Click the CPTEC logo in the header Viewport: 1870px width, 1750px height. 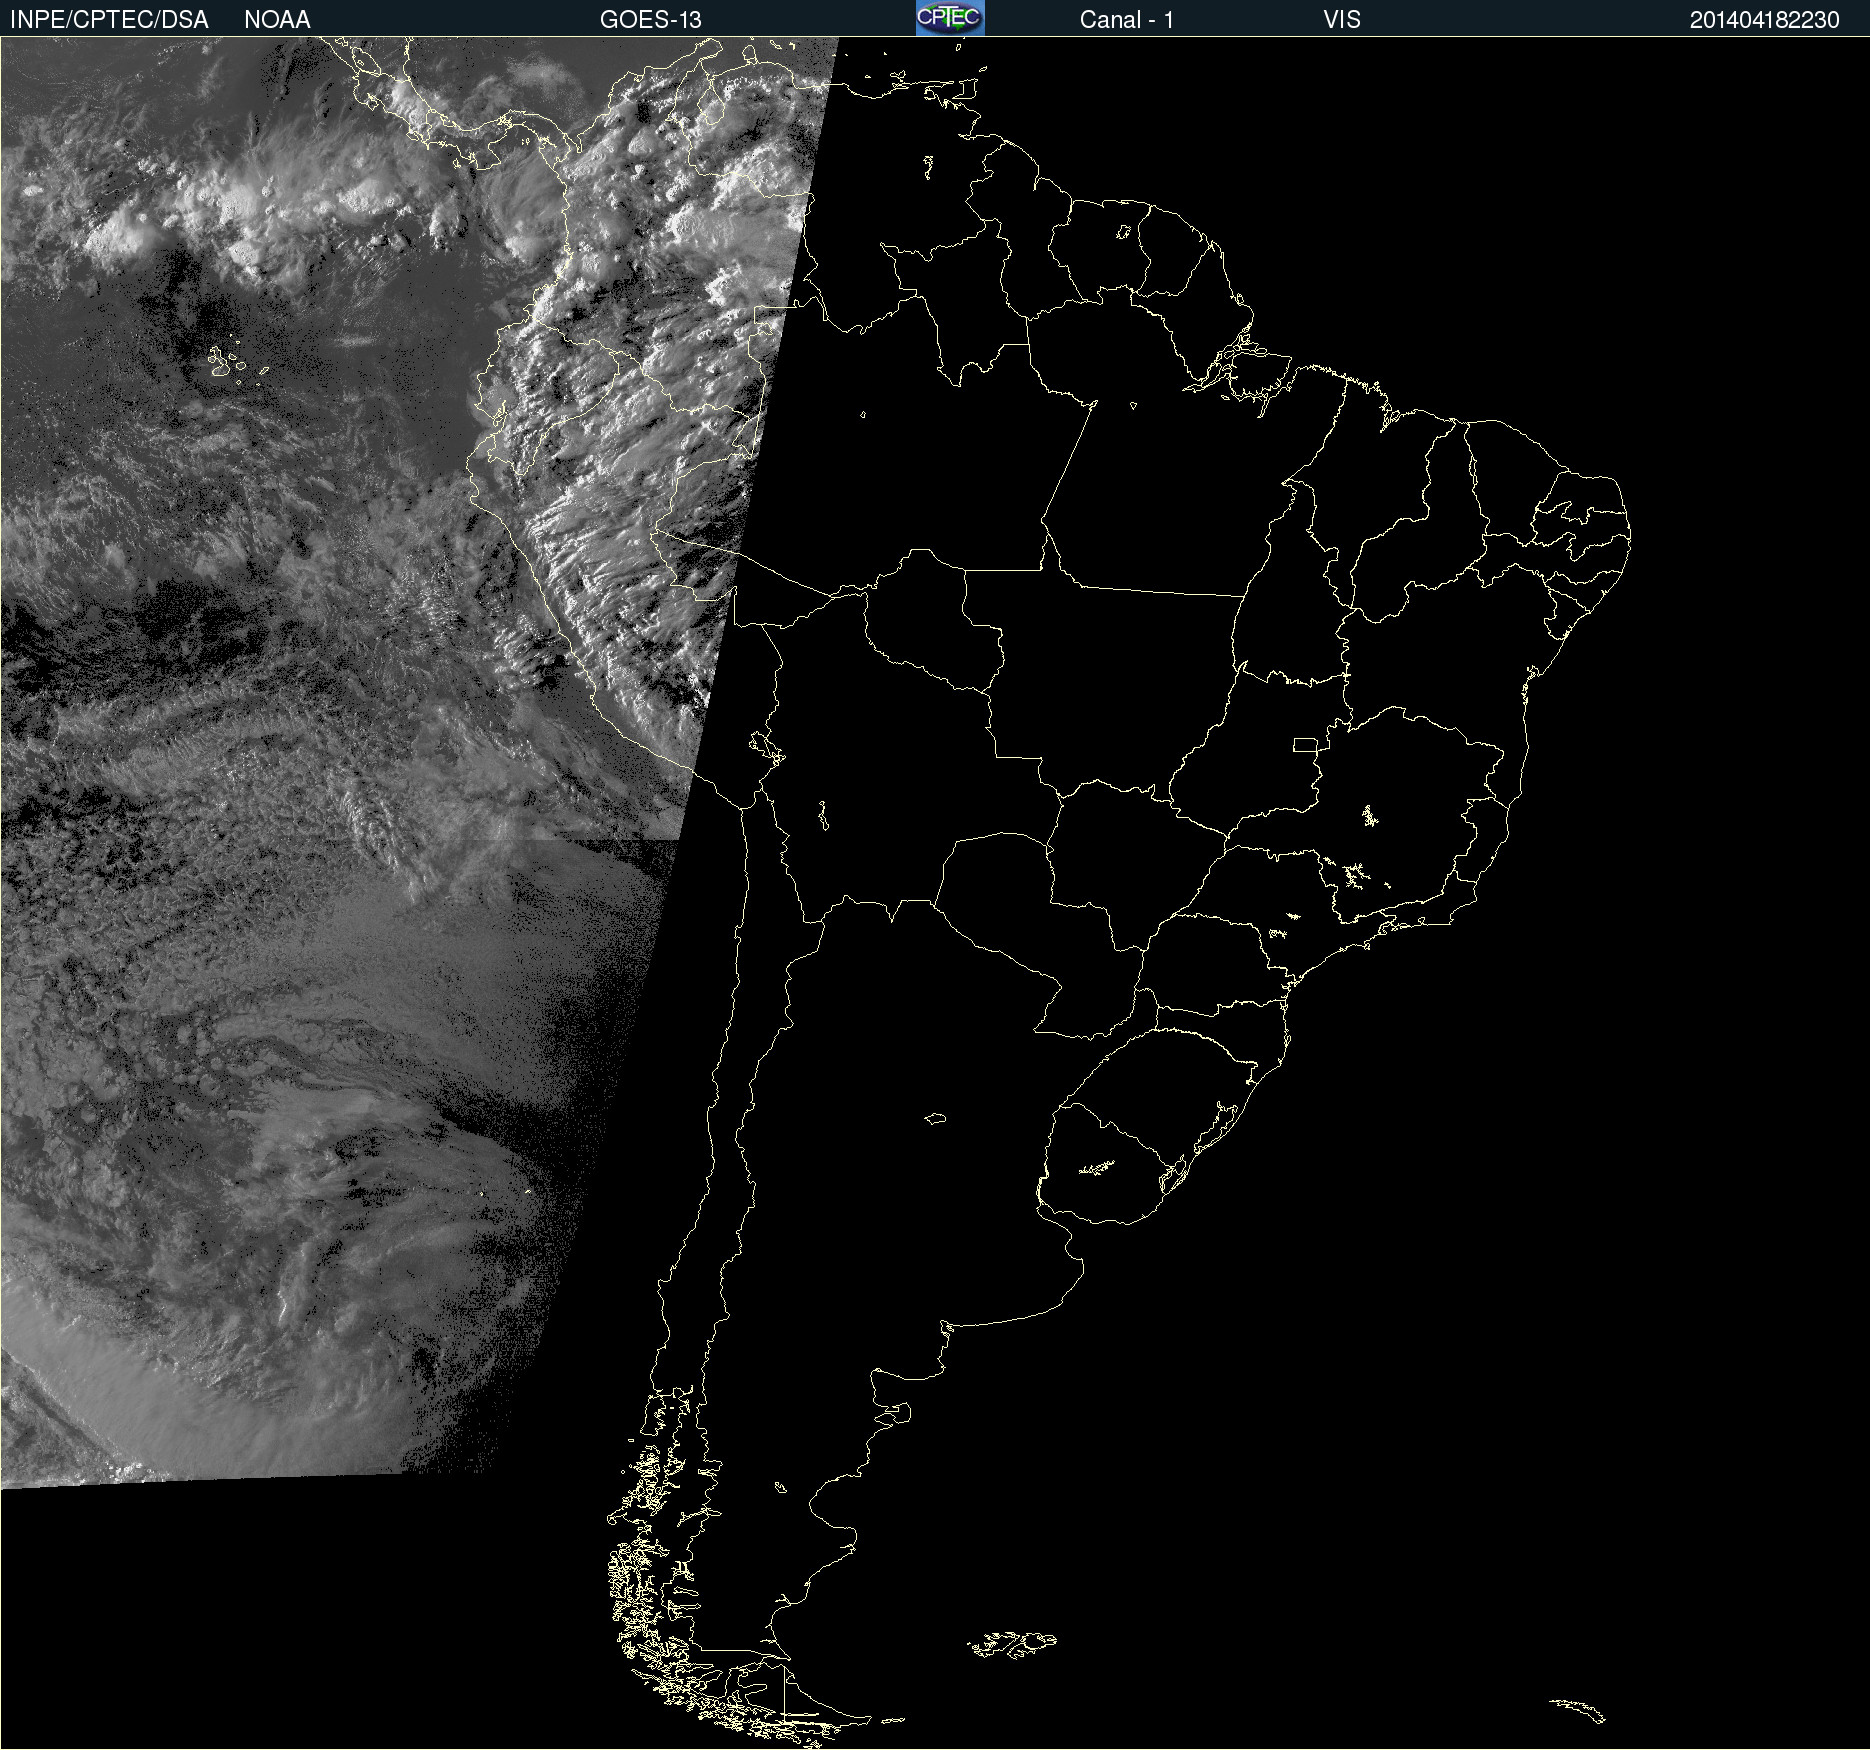point(950,18)
